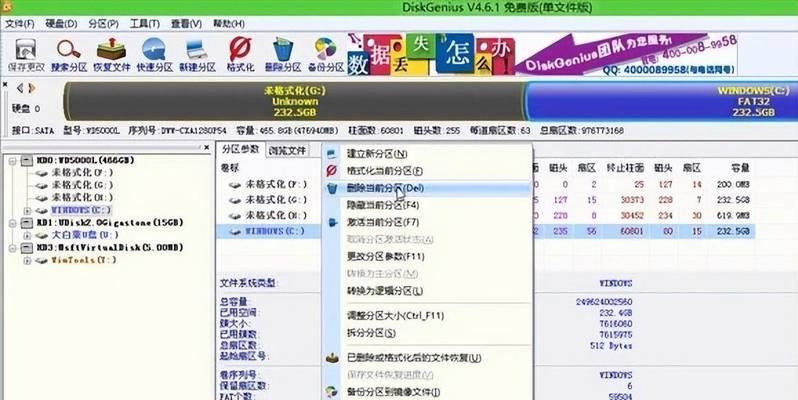Switch to the 分区参数 tab
The height and width of the screenshot is (400, 798).
tap(240, 149)
